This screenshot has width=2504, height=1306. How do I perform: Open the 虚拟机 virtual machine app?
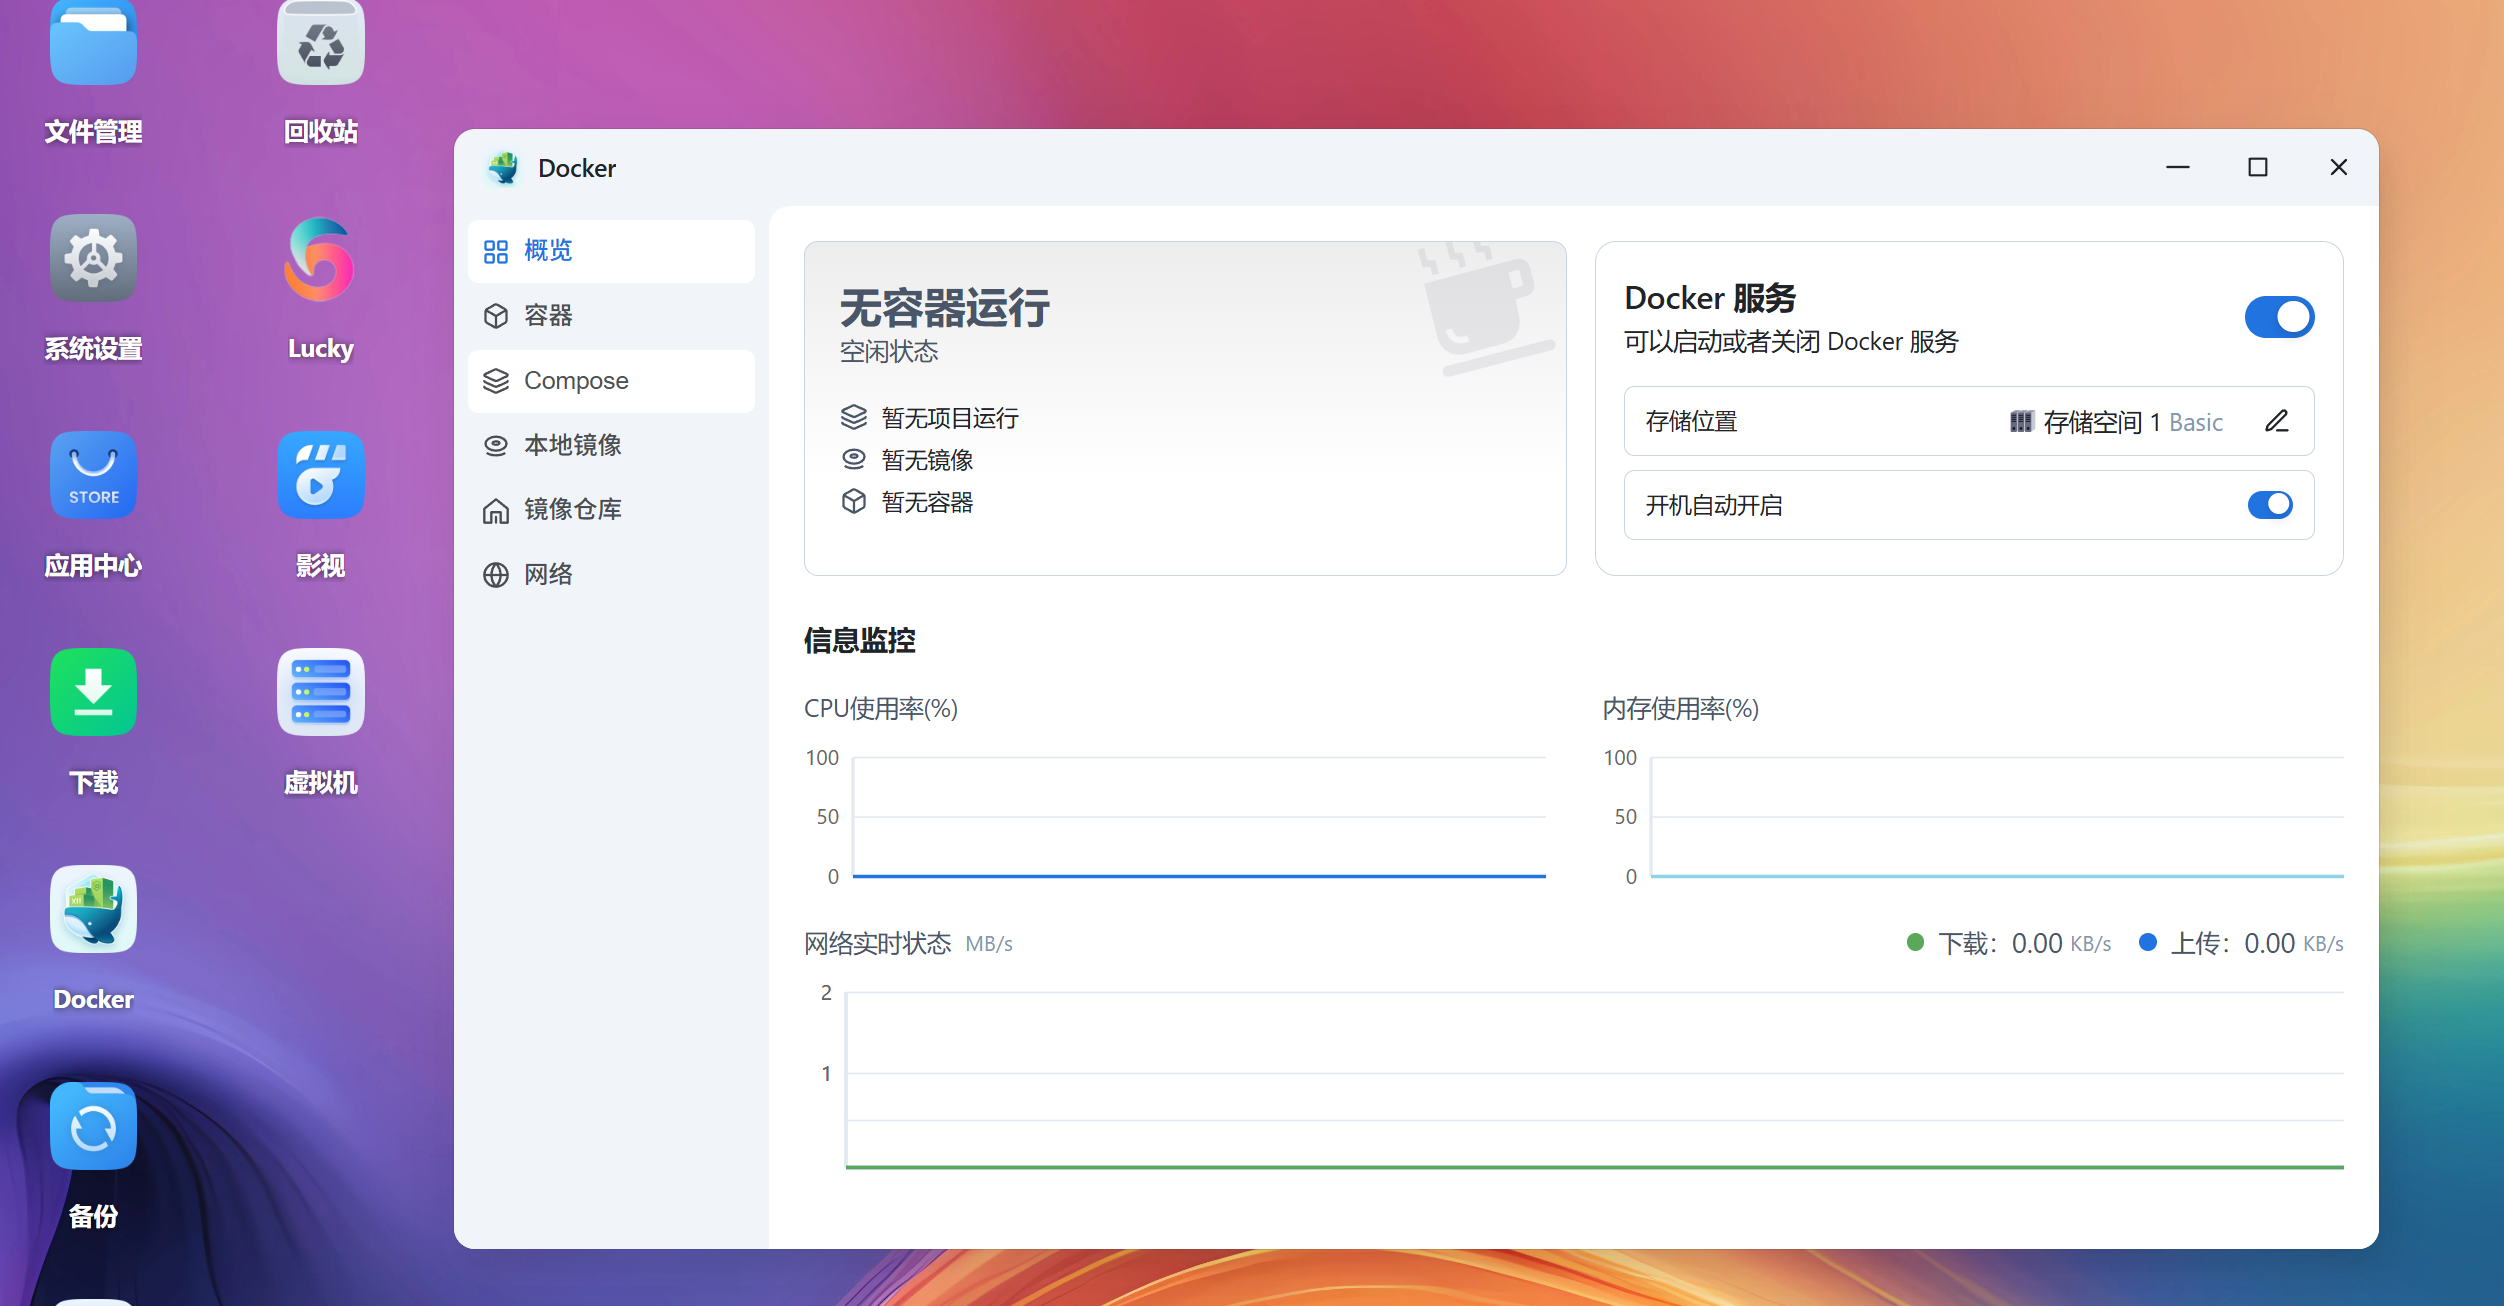click(x=320, y=692)
